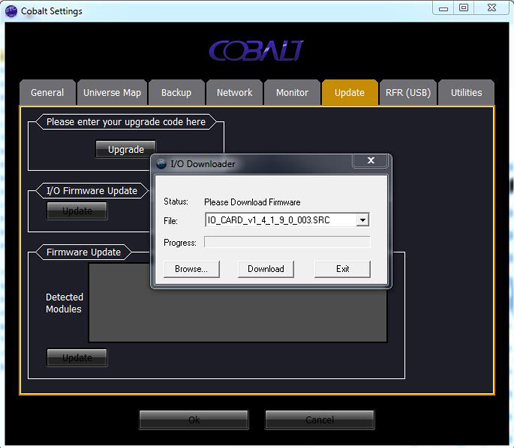The height and width of the screenshot is (448, 514).
Task: Click Update below Detected Modules
Action: coord(77,358)
